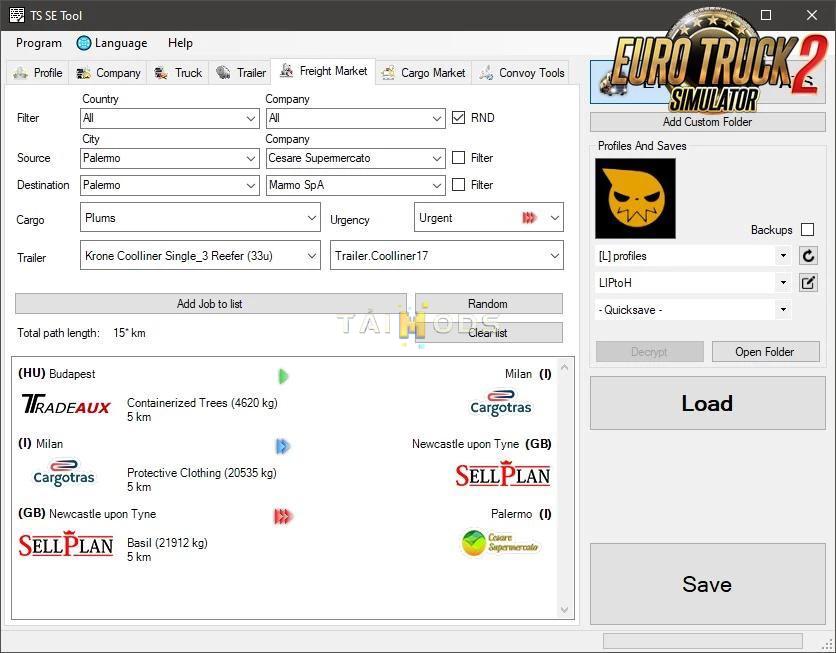Uncheck the RND checkbox
Image resolution: width=836 pixels, height=653 pixels.
[x=458, y=118]
